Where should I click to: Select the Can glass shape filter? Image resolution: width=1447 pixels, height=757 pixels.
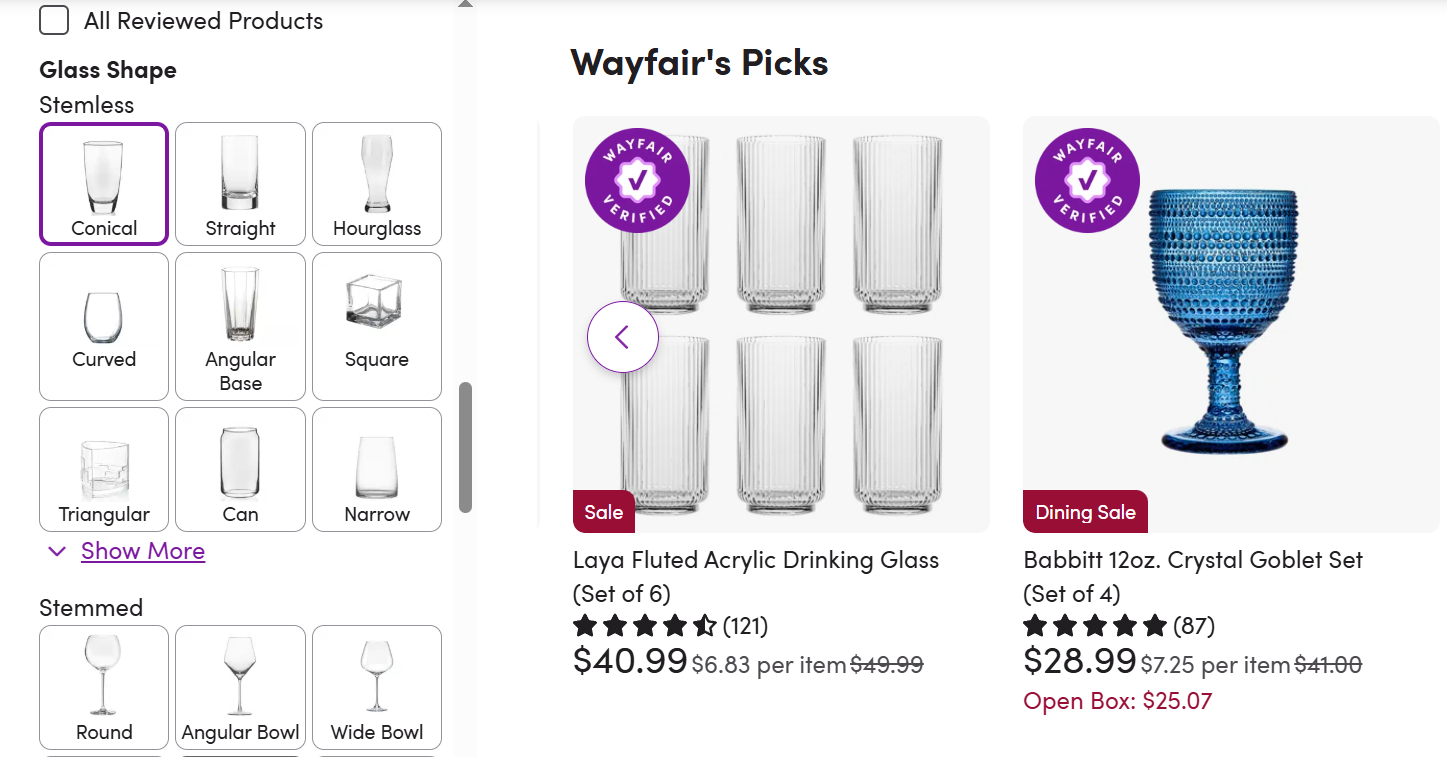pos(240,469)
